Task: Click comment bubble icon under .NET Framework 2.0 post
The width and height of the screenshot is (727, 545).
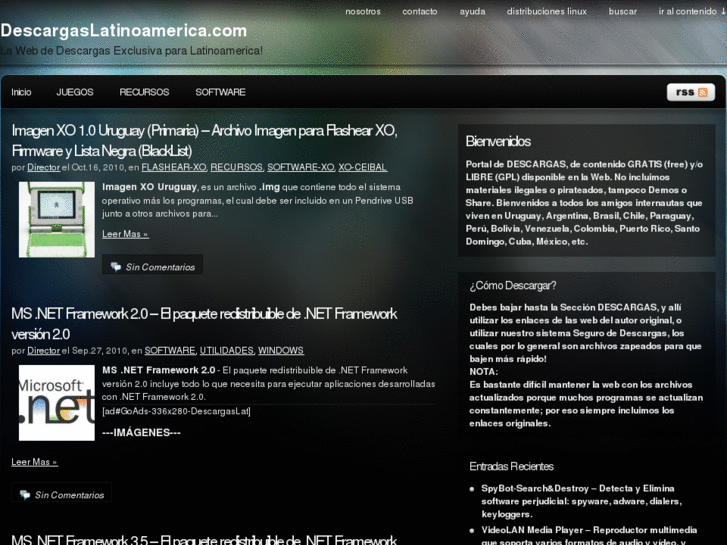Action: click(25, 495)
